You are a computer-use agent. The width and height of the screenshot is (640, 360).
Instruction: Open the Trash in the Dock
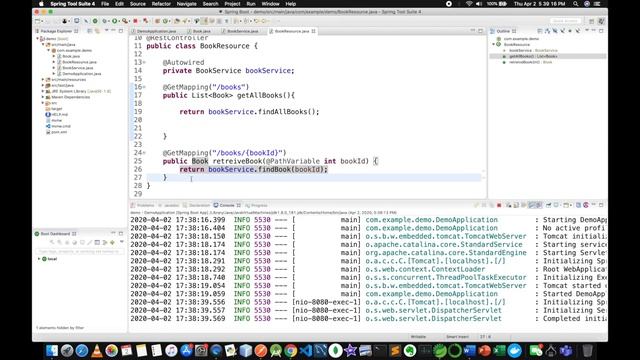587,350
